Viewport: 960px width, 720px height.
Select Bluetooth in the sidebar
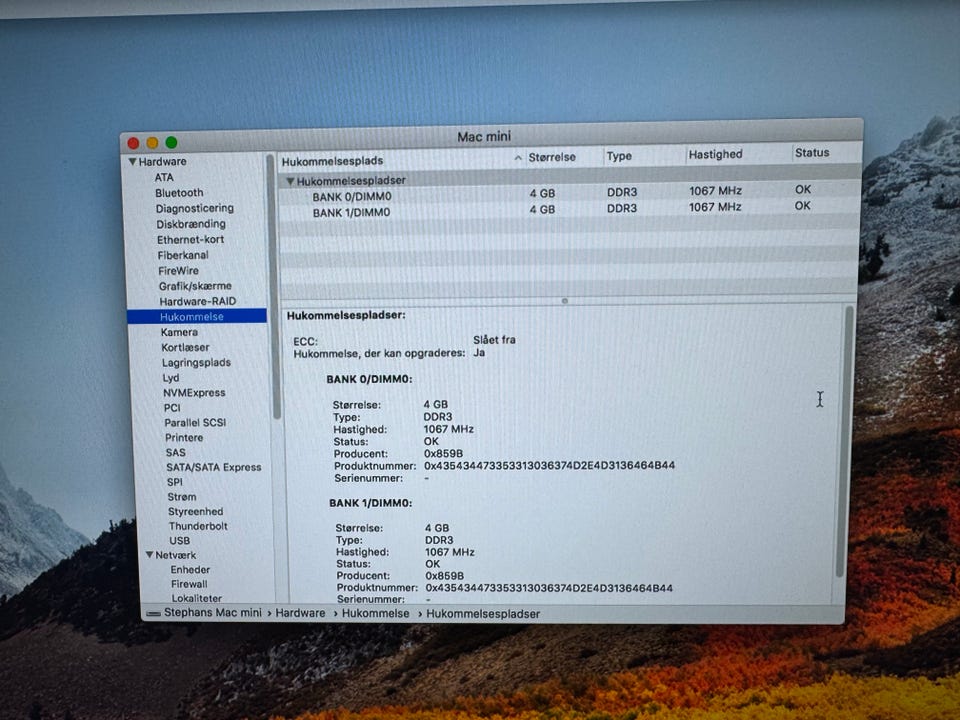(x=179, y=193)
